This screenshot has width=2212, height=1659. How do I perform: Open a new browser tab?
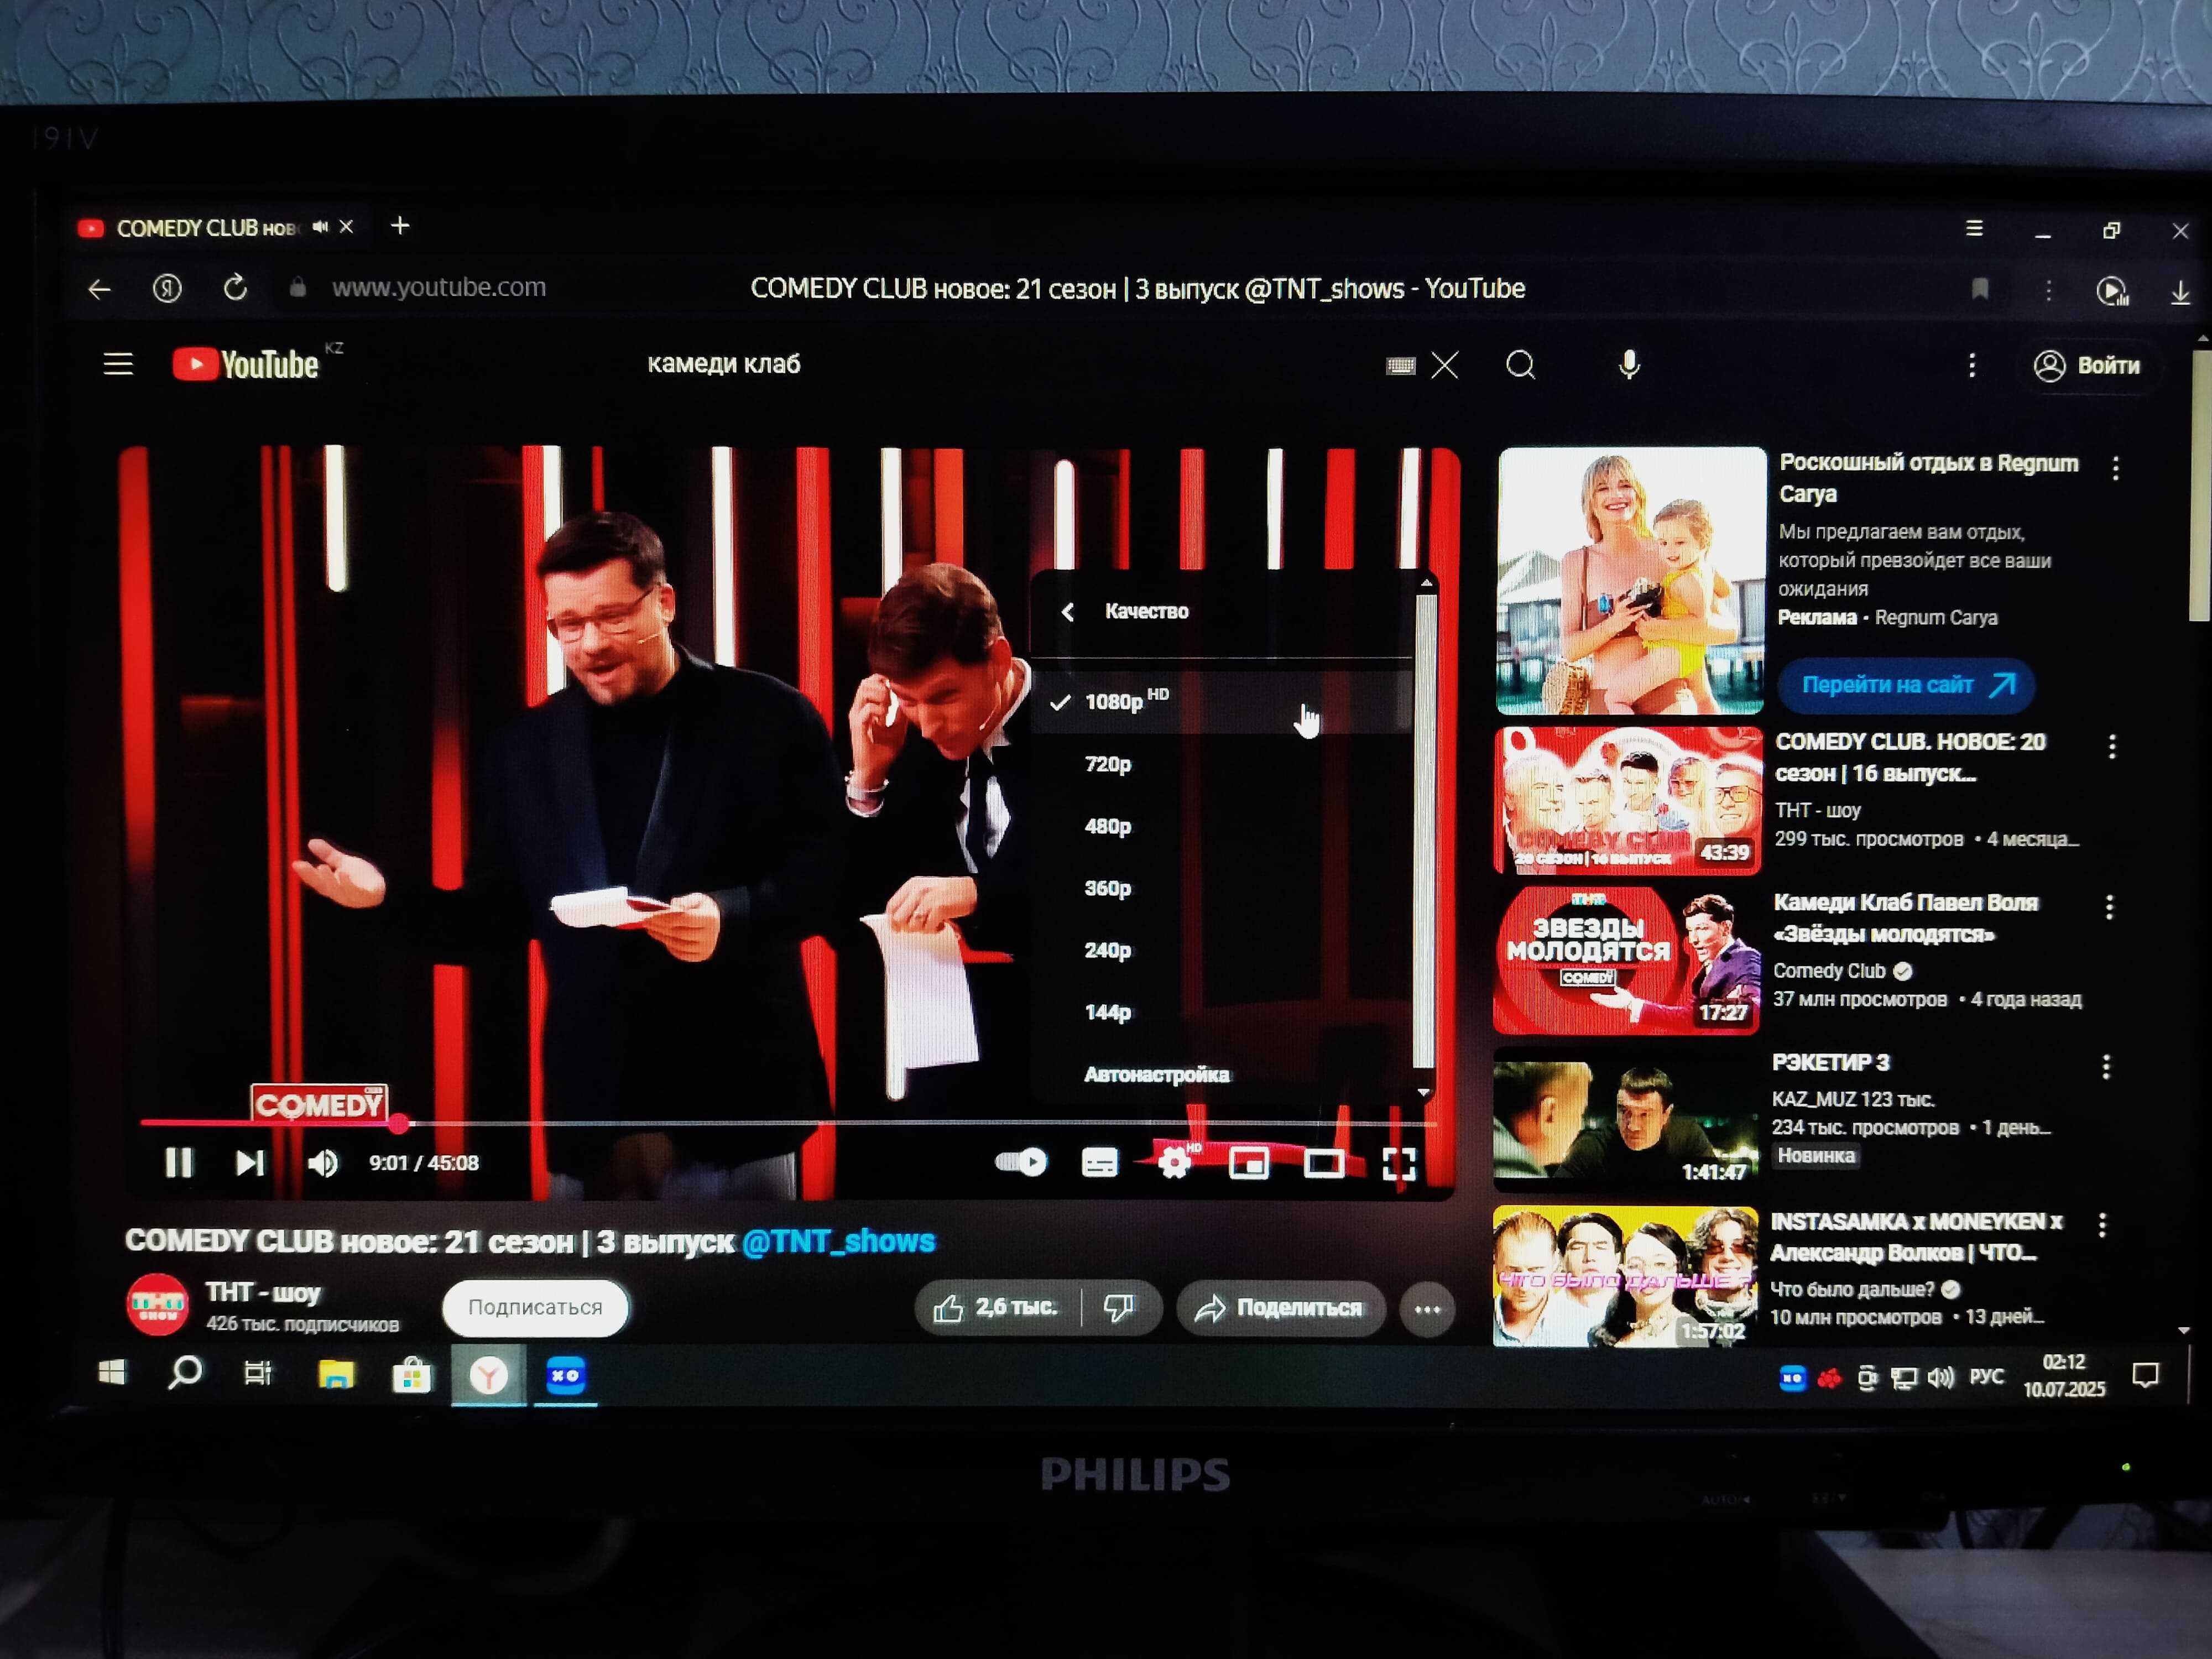400,226
